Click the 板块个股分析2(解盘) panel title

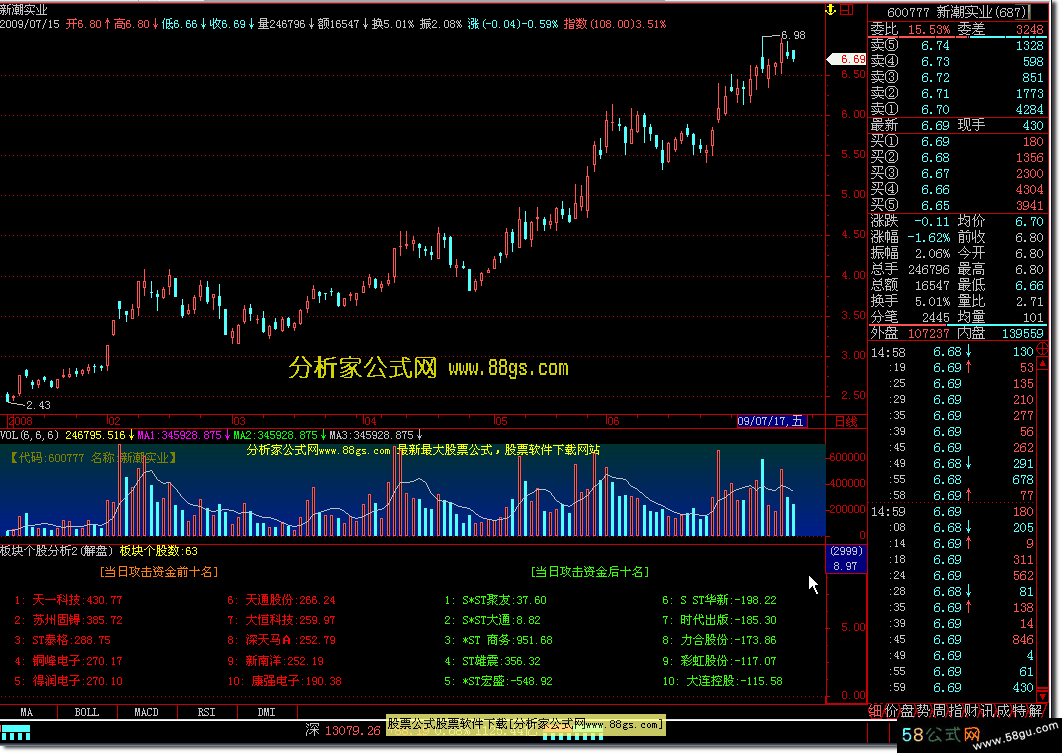57,551
